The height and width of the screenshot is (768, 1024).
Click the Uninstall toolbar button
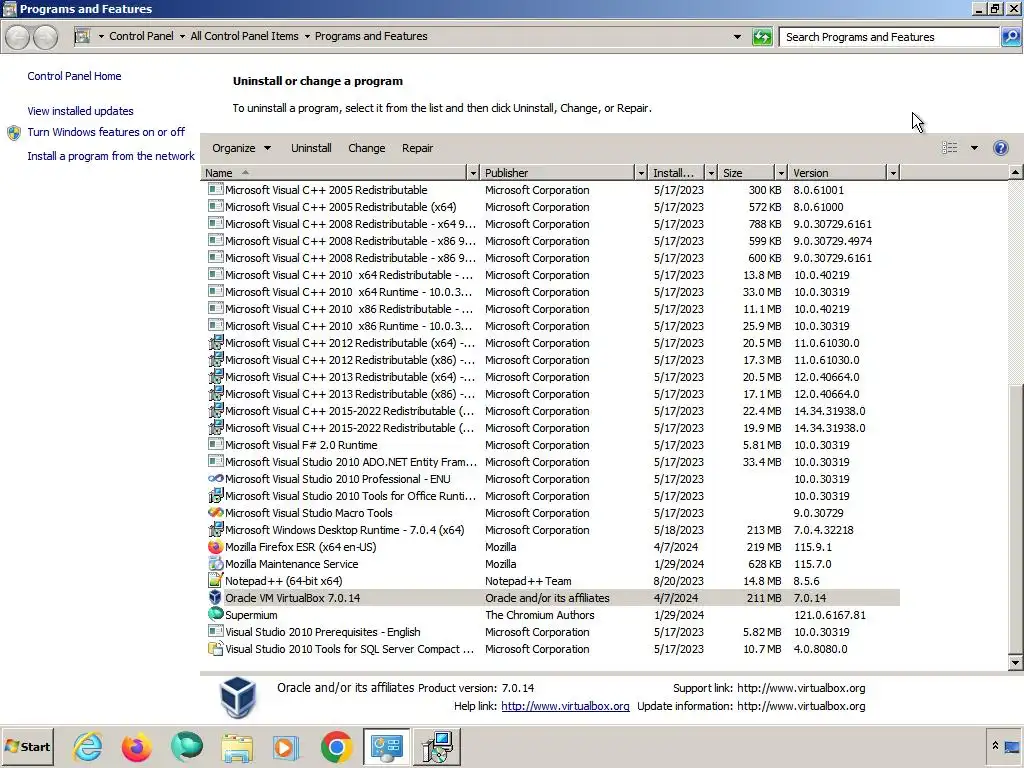pos(311,148)
